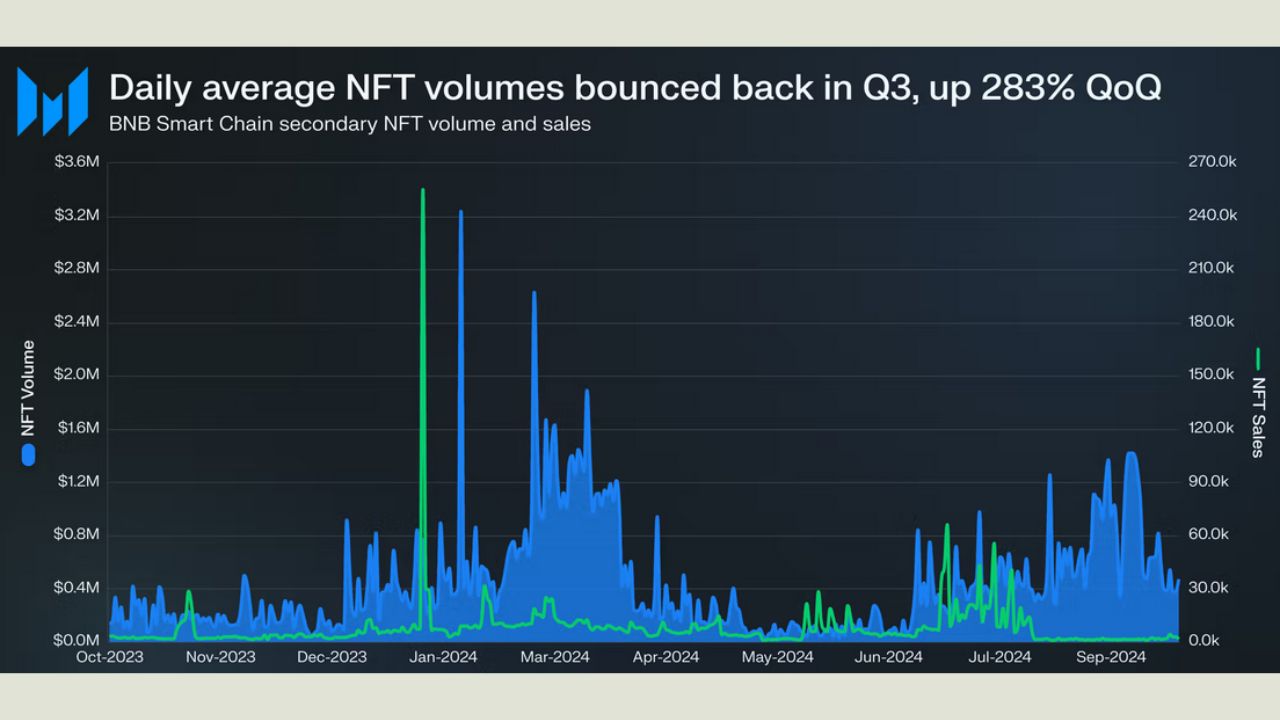Click the "$0.8M" axis value

[x=76, y=534]
